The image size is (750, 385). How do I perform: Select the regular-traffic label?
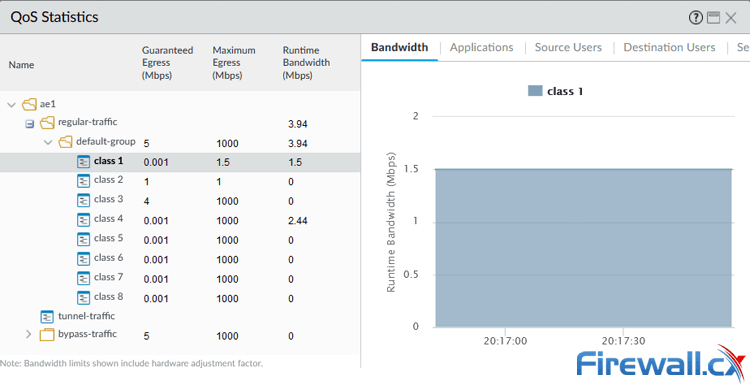pyautogui.click(x=88, y=122)
